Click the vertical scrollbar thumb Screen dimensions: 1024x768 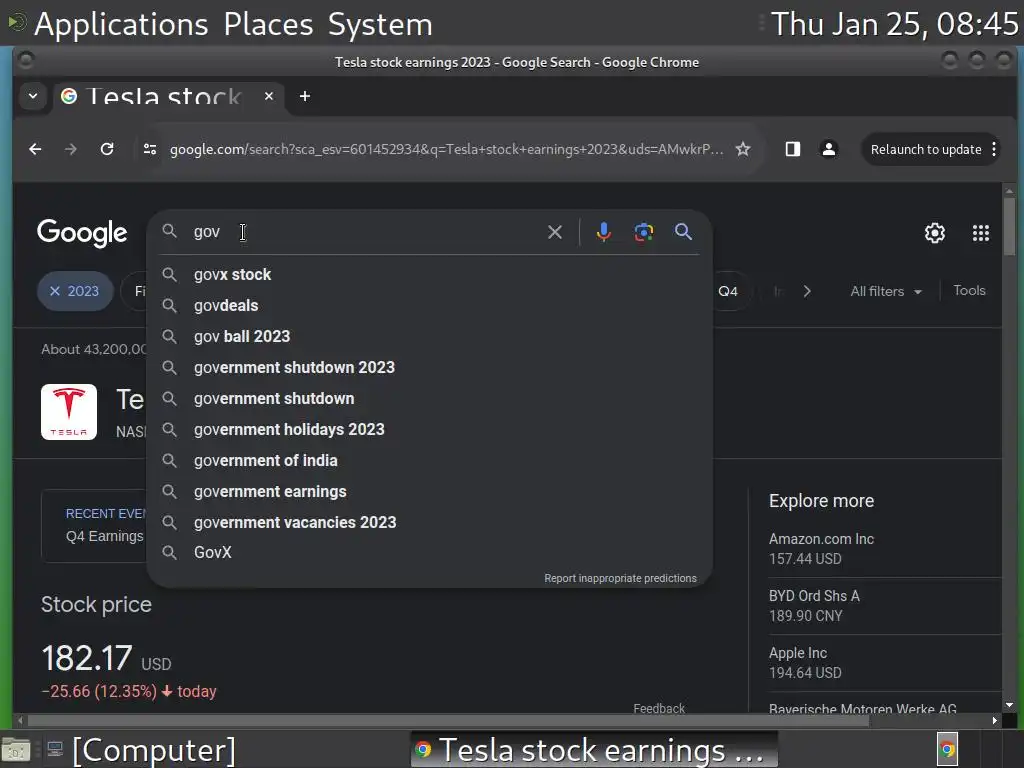point(1009,226)
